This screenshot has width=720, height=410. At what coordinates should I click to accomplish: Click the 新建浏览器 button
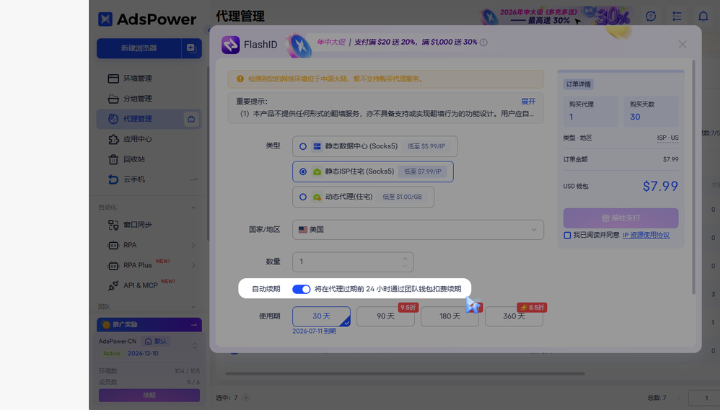coord(139,48)
